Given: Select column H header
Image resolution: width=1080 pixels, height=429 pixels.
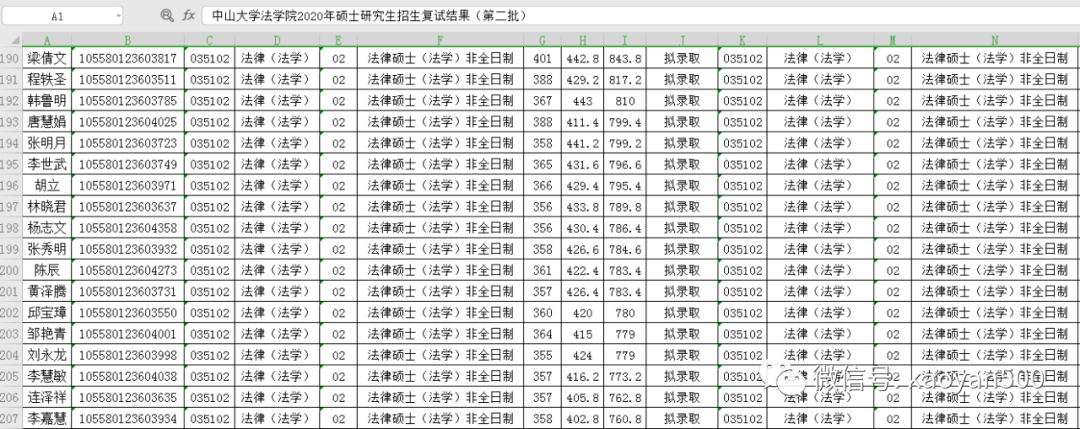Looking at the screenshot, I should (583, 41).
